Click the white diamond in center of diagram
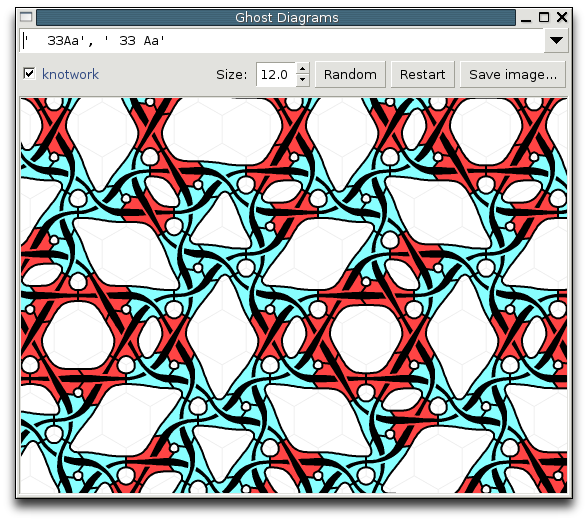 222,338
